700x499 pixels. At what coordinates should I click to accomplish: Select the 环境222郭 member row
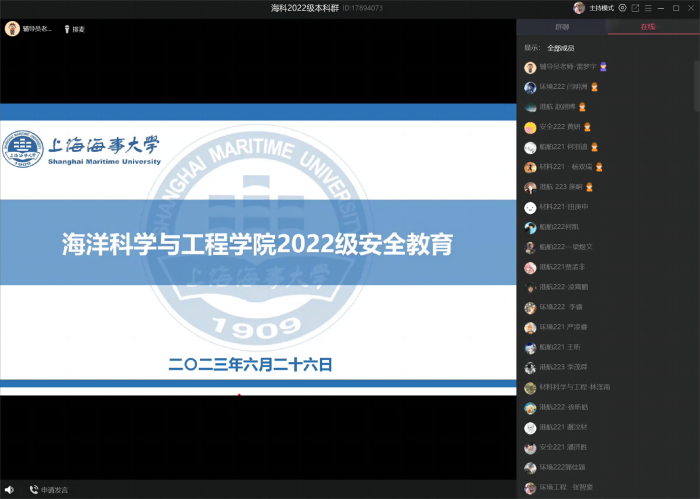pyautogui.click(x=562, y=467)
